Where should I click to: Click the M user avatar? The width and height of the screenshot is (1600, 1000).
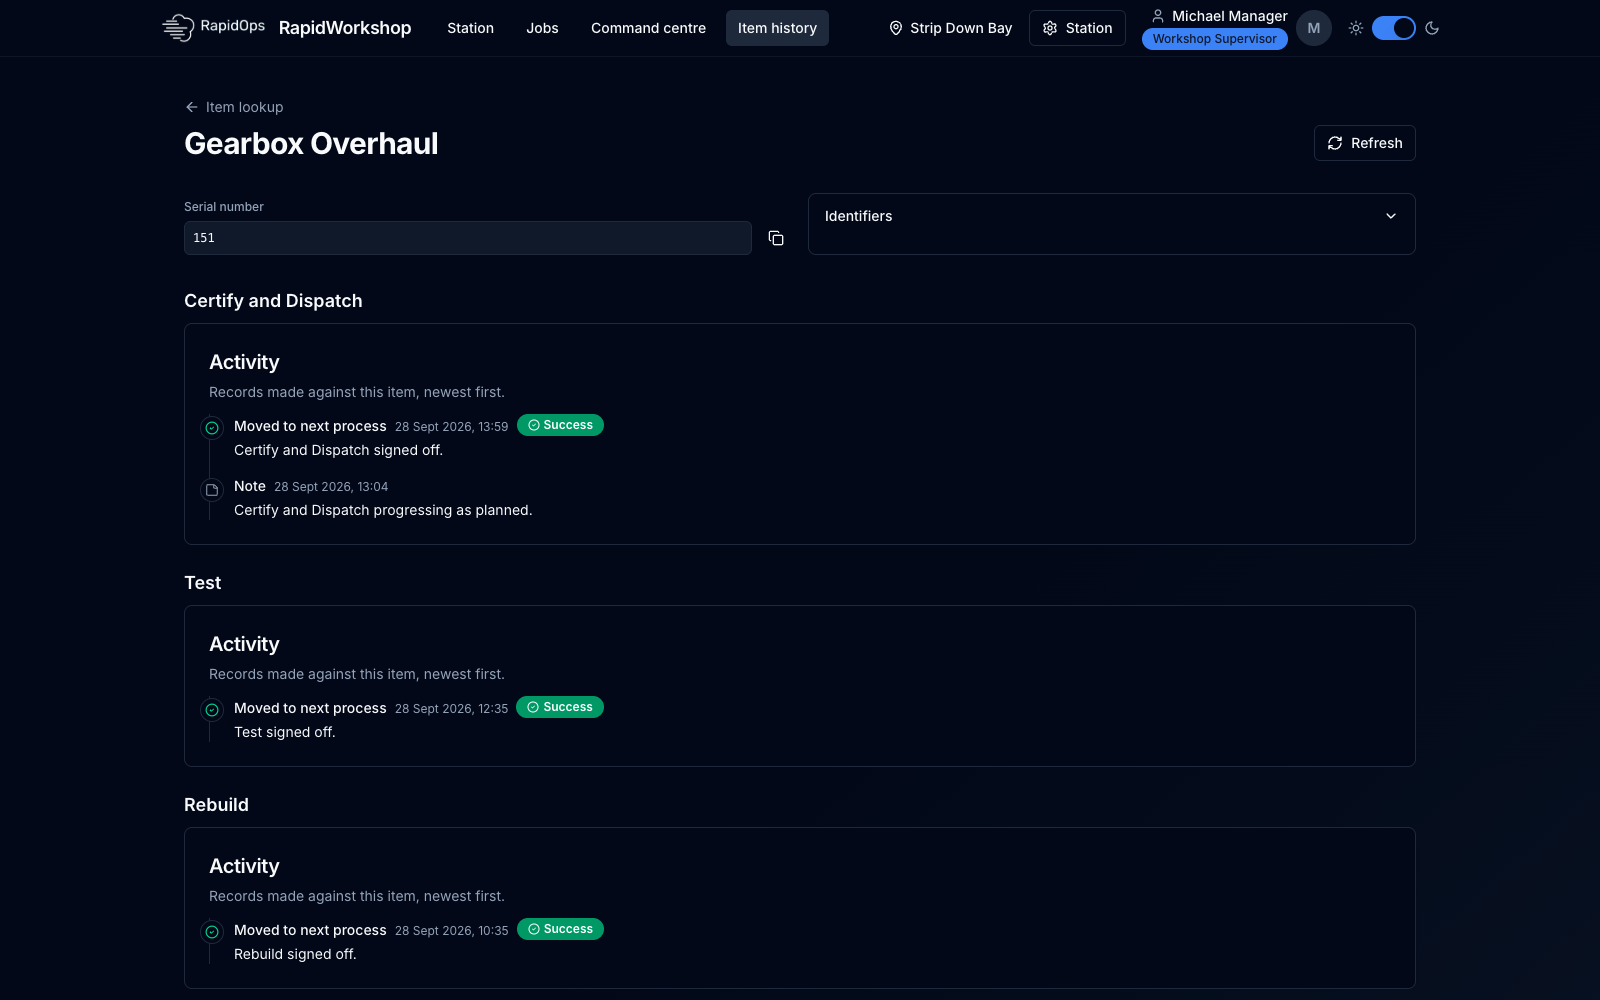(1314, 28)
